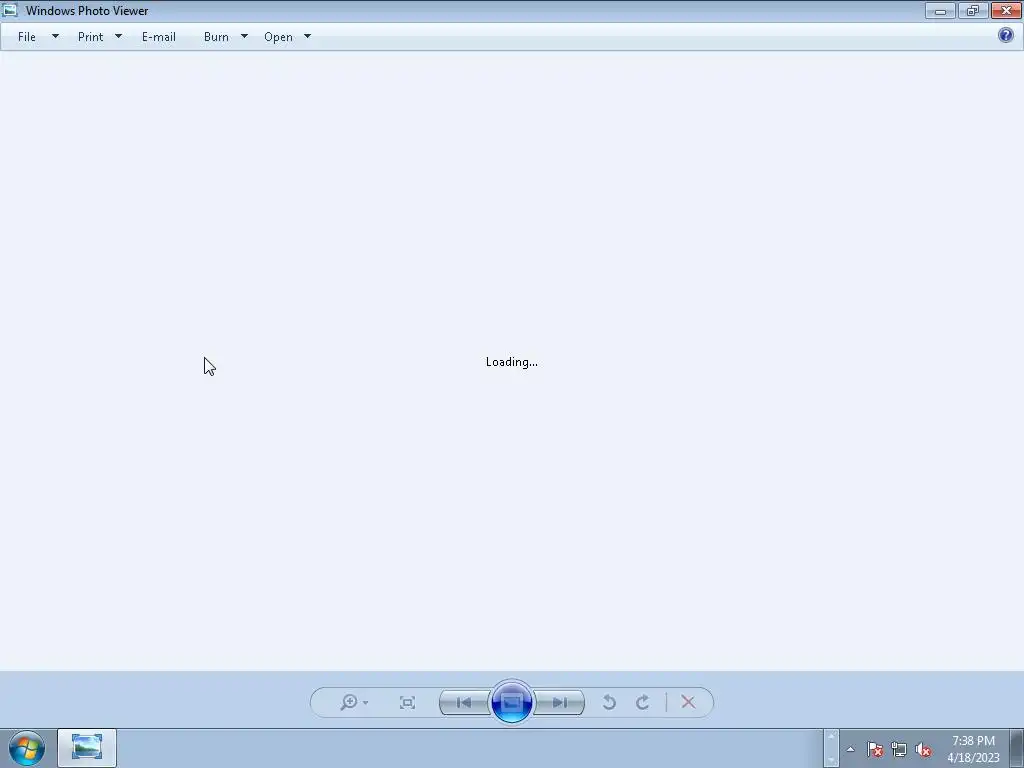Click the Show desktop strip
Screen dimensions: 1024x768
tap(1017, 748)
